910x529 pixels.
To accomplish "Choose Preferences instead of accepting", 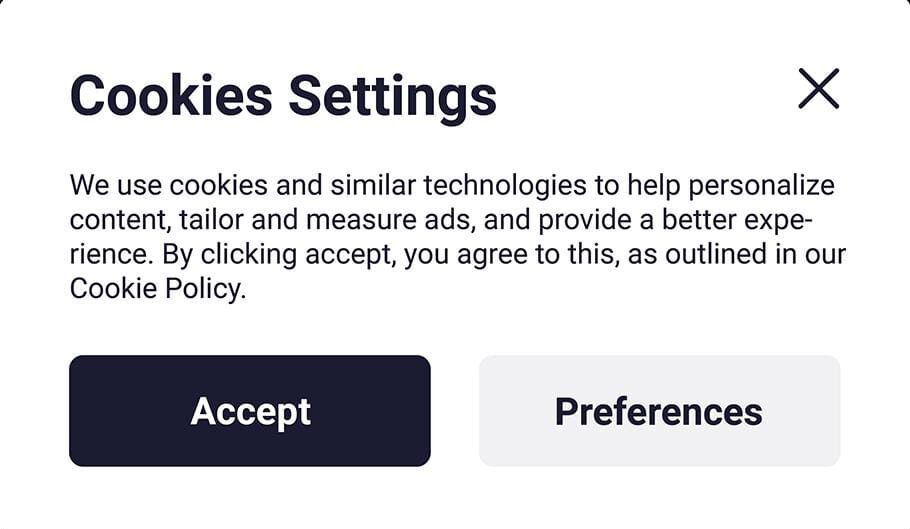I will click(x=659, y=411).
